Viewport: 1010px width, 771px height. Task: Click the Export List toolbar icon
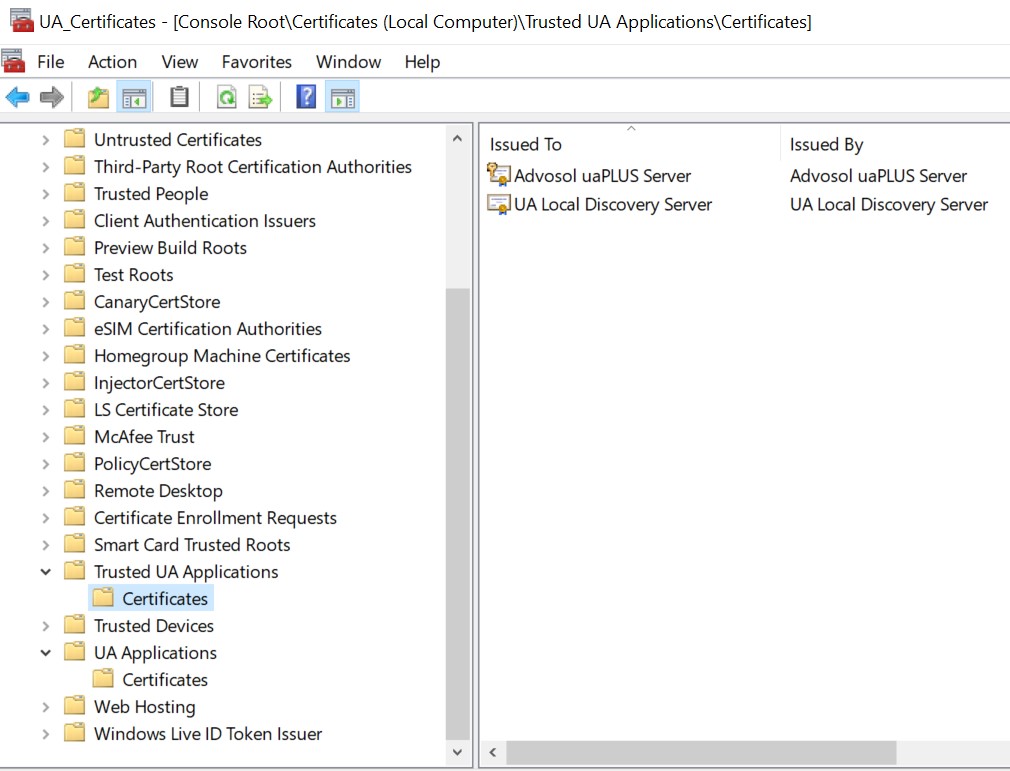click(x=260, y=97)
